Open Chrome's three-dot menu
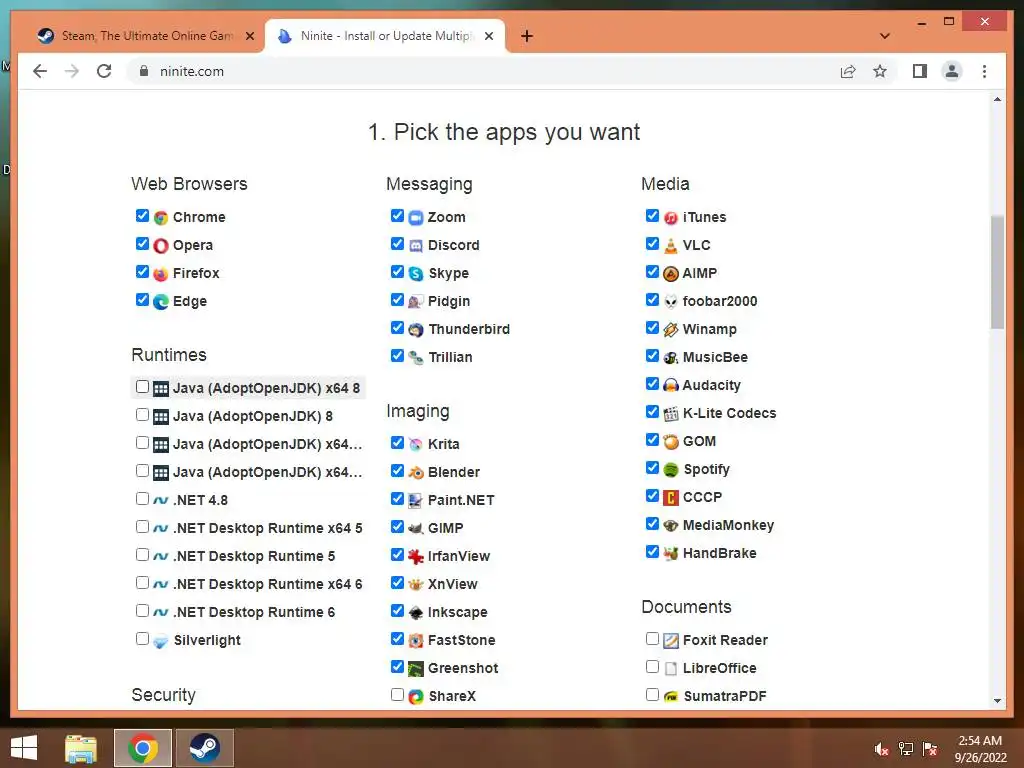The height and width of the screenshot is (768, 1024). pyautogui.click(x=984, y=71)
